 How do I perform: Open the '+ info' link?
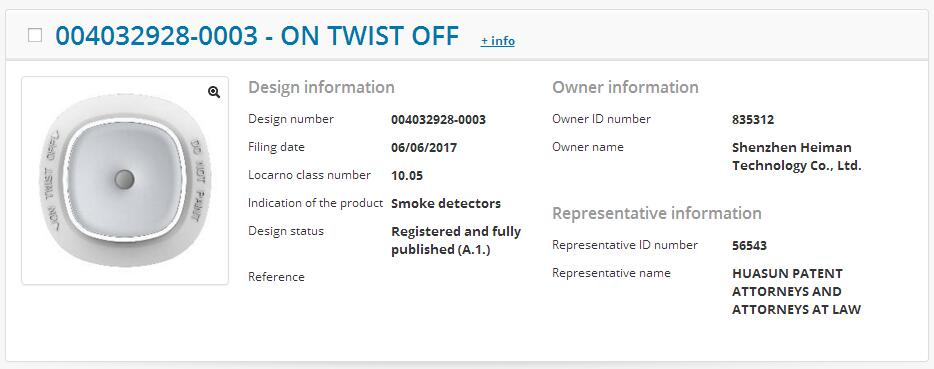(x=498, y=41)
